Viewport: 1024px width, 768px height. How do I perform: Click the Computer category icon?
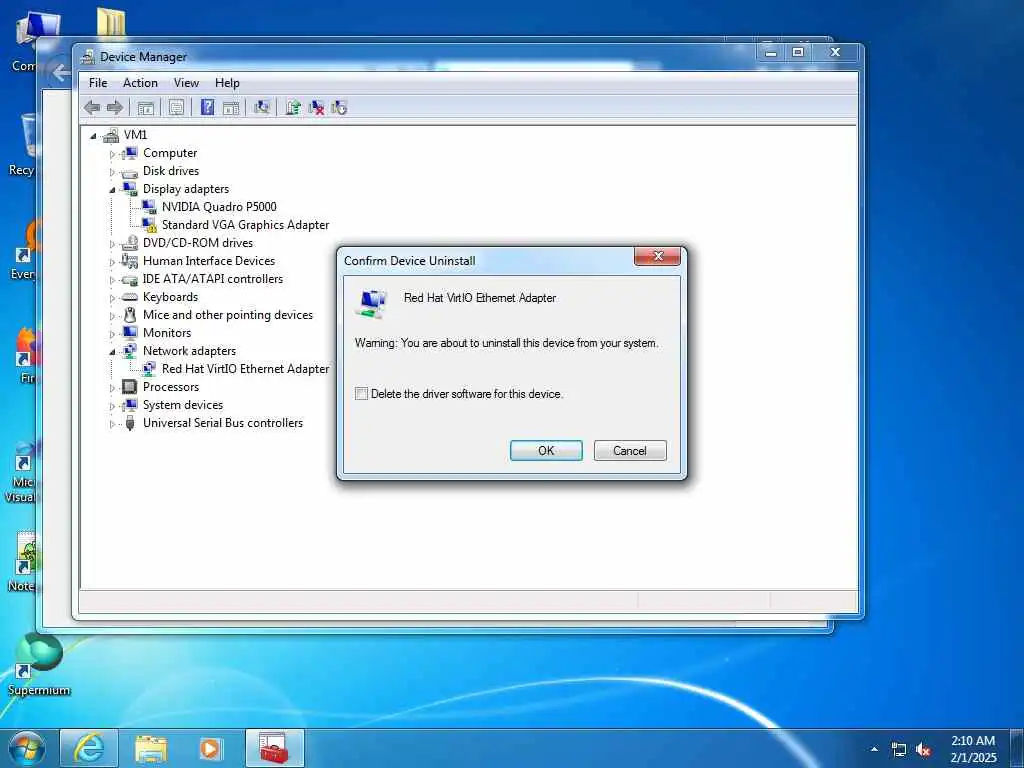129,153
